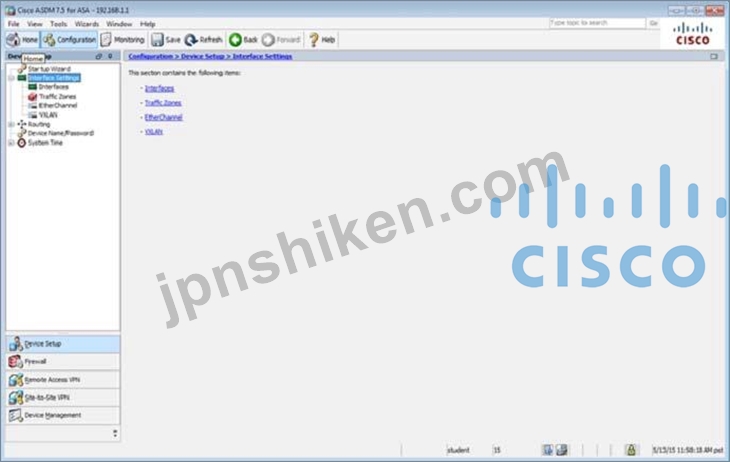Click the VXLAN tree icon
This screenshot has height=462, width=730.
point(32,115)
